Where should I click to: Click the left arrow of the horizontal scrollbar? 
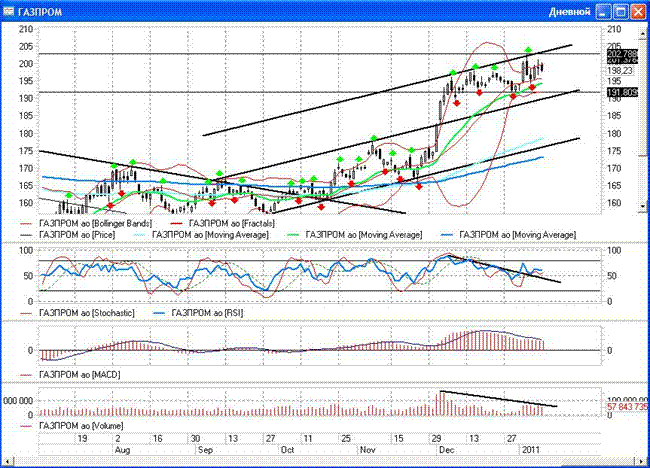pos(8,461)
